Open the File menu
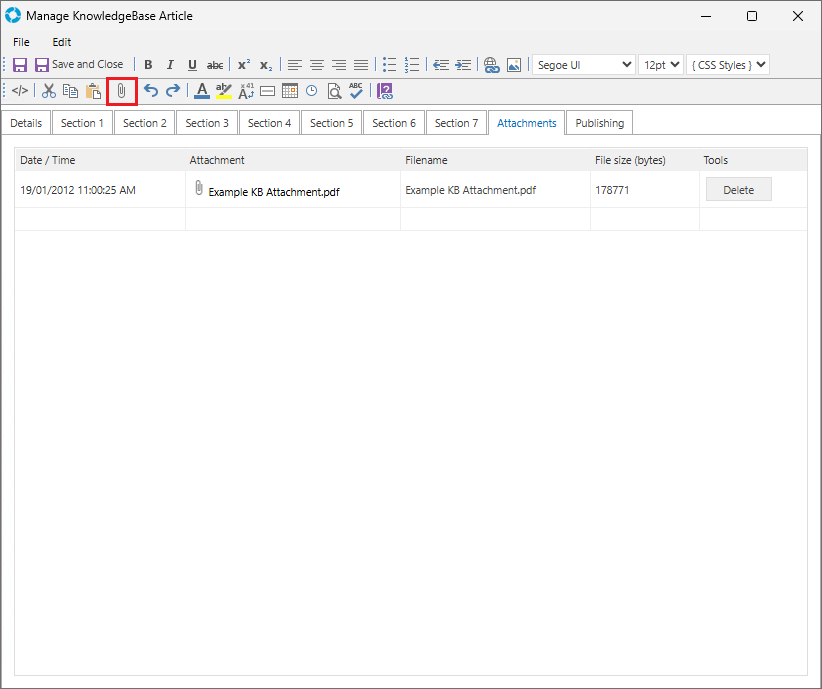 pyautogui.click(x=21, y=42)
